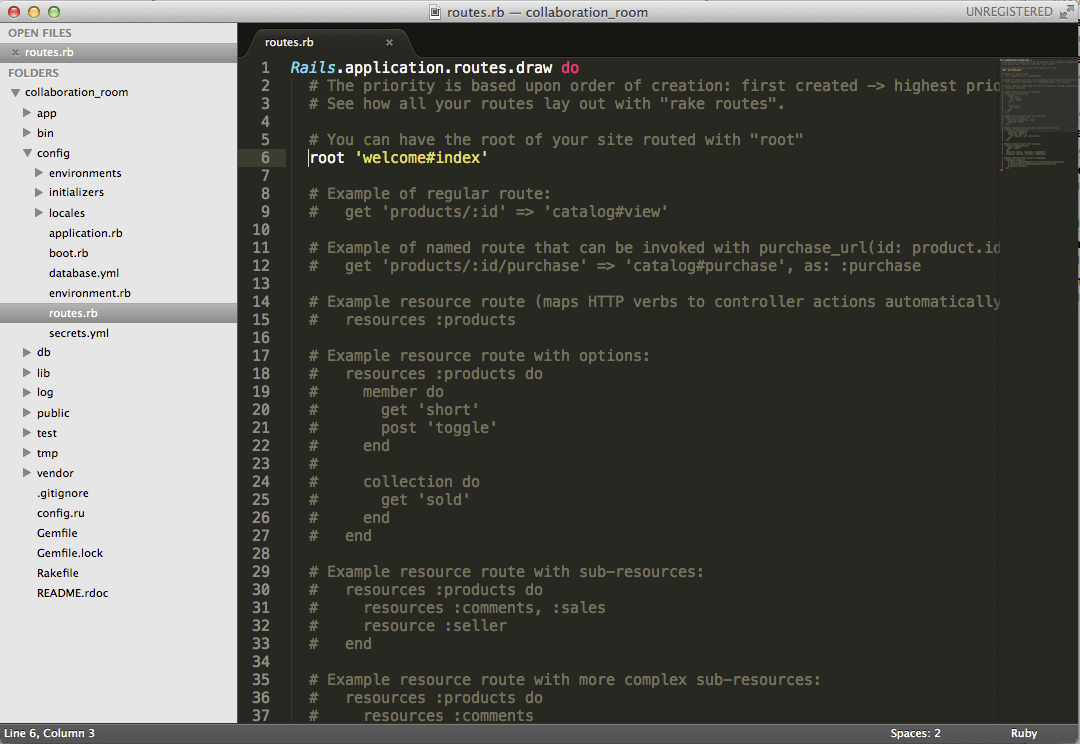Open environment.rb file
The image size is (1080, 744).
click(x=90, y=293)
